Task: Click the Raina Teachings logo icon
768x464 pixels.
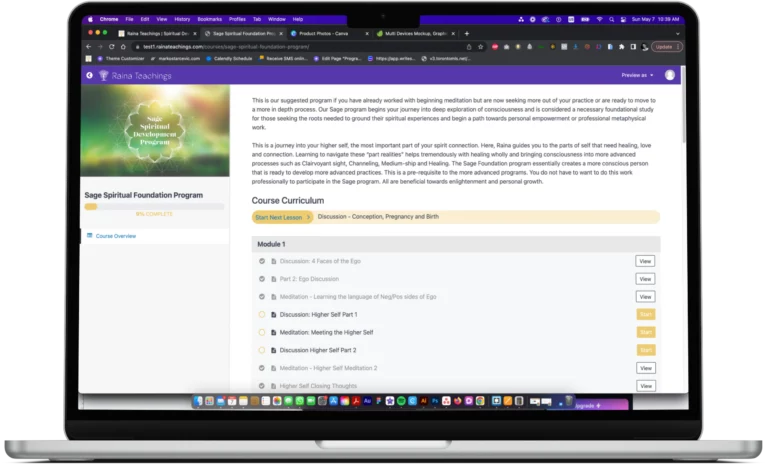Action: coord(102,75)
